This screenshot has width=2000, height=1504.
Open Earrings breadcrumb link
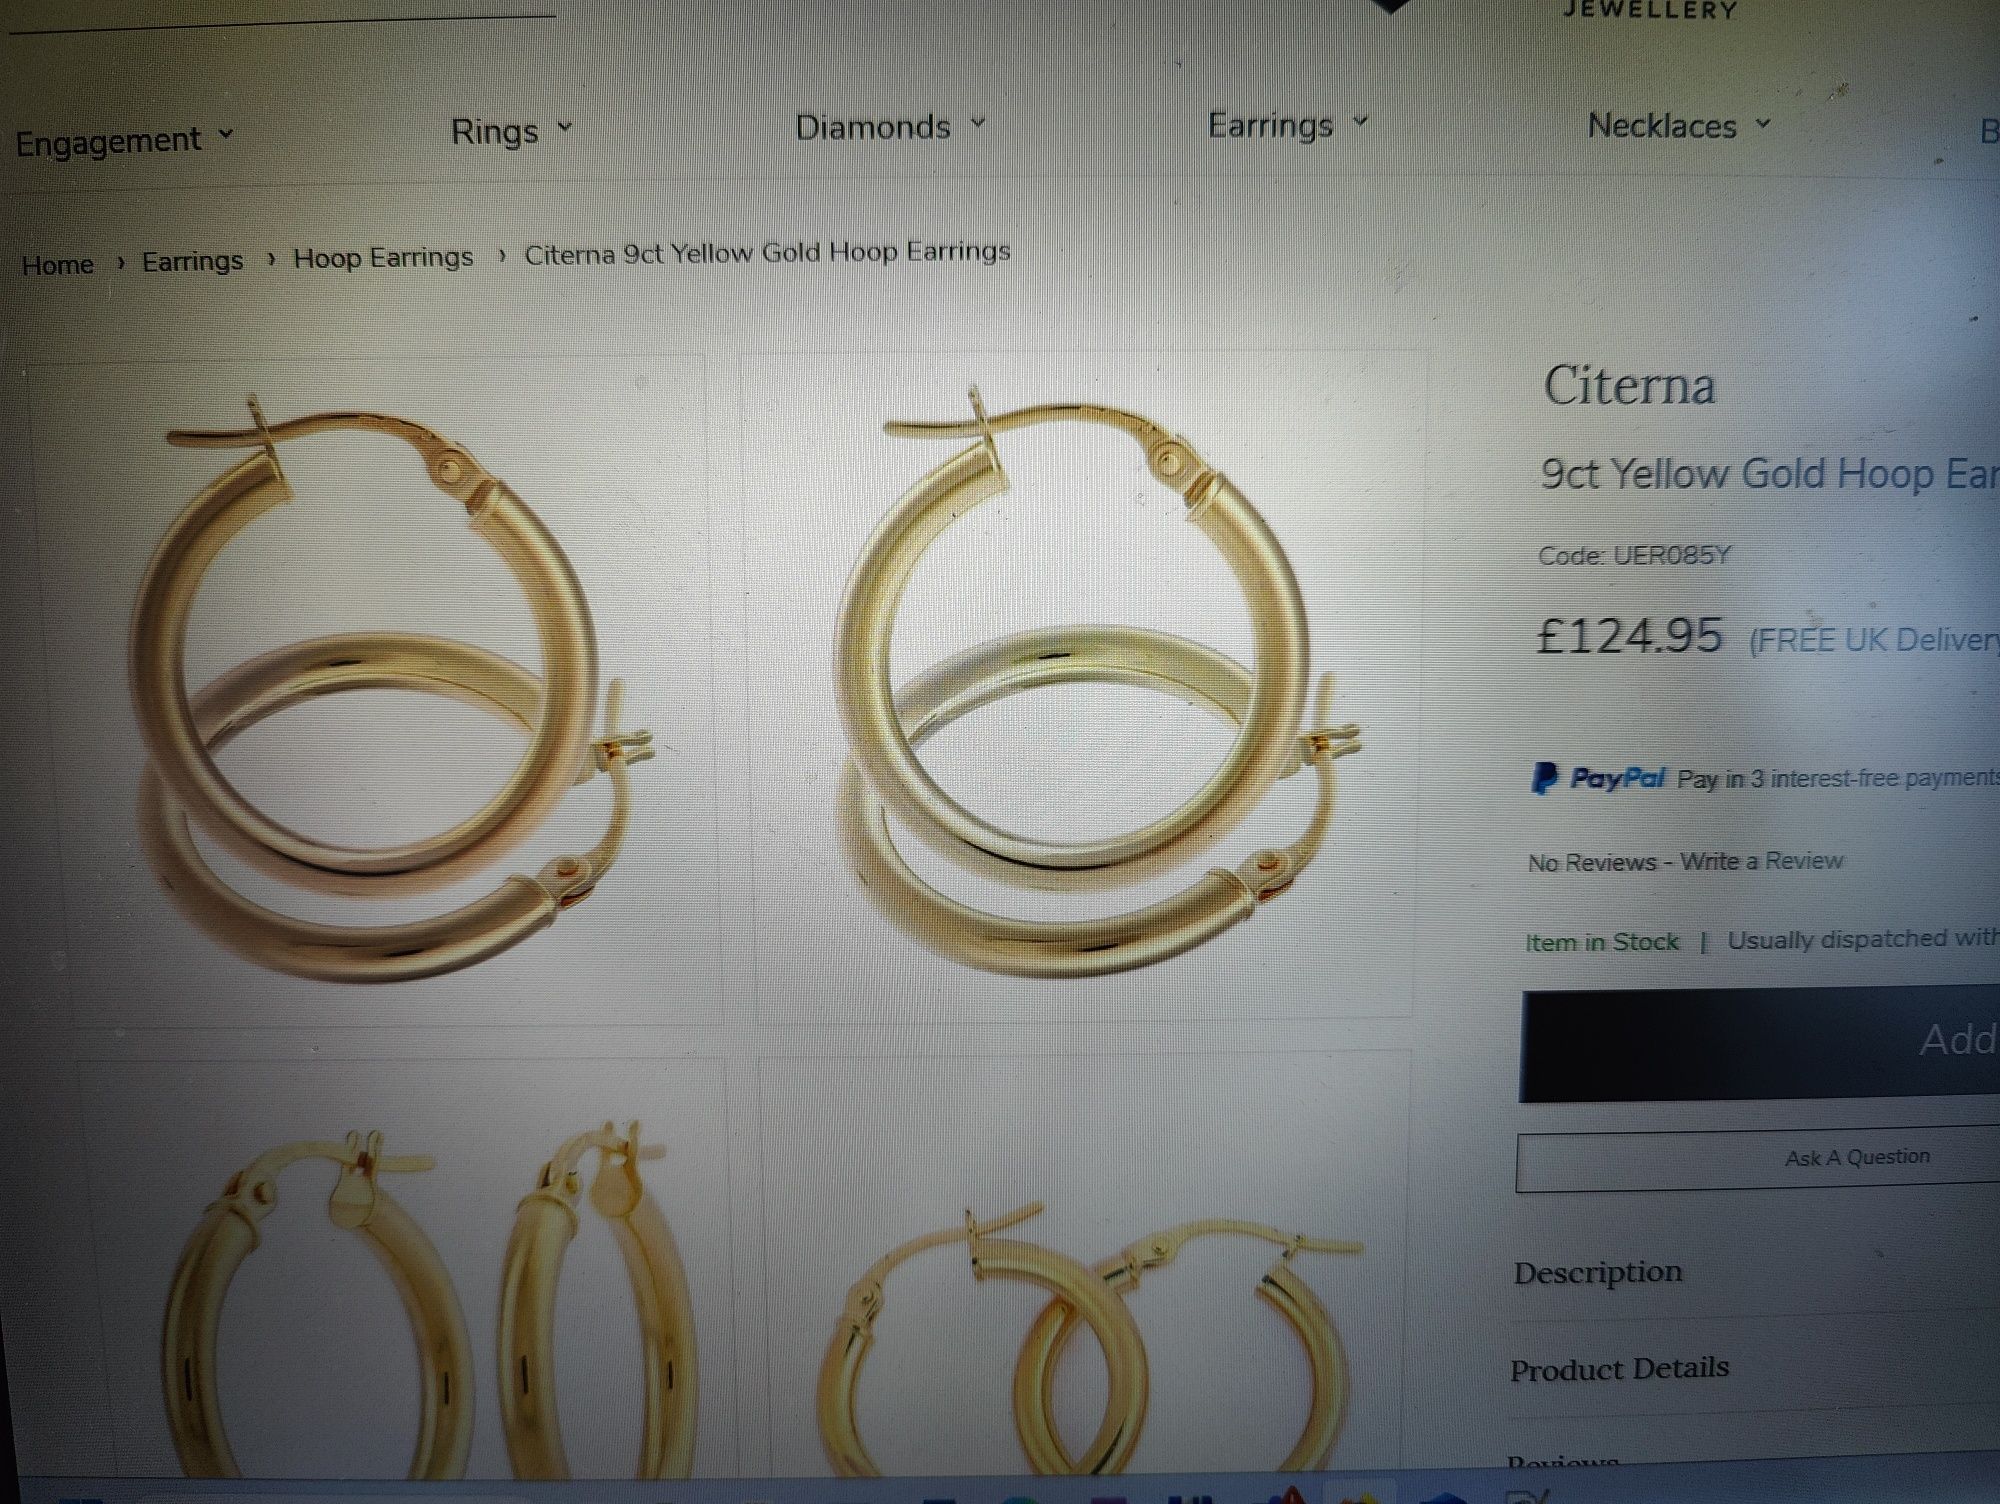click(x=192, y=261)
